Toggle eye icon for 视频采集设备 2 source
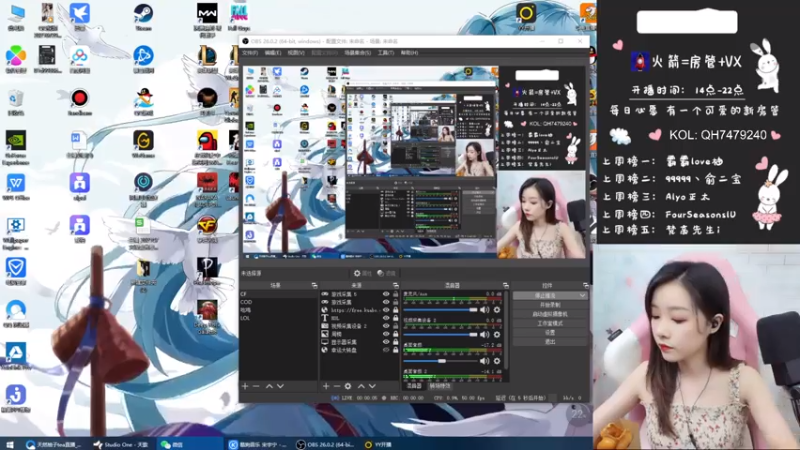This screenshot has height=450, width=800. pos(386,326)
